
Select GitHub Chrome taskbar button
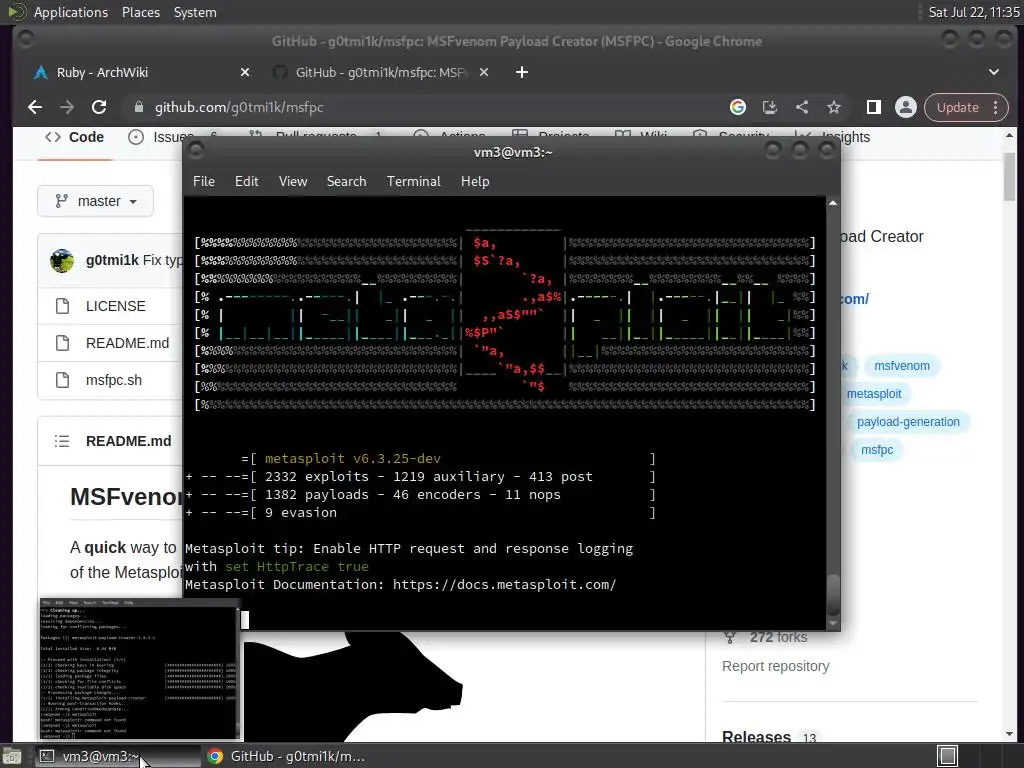[x=287, y=756]
